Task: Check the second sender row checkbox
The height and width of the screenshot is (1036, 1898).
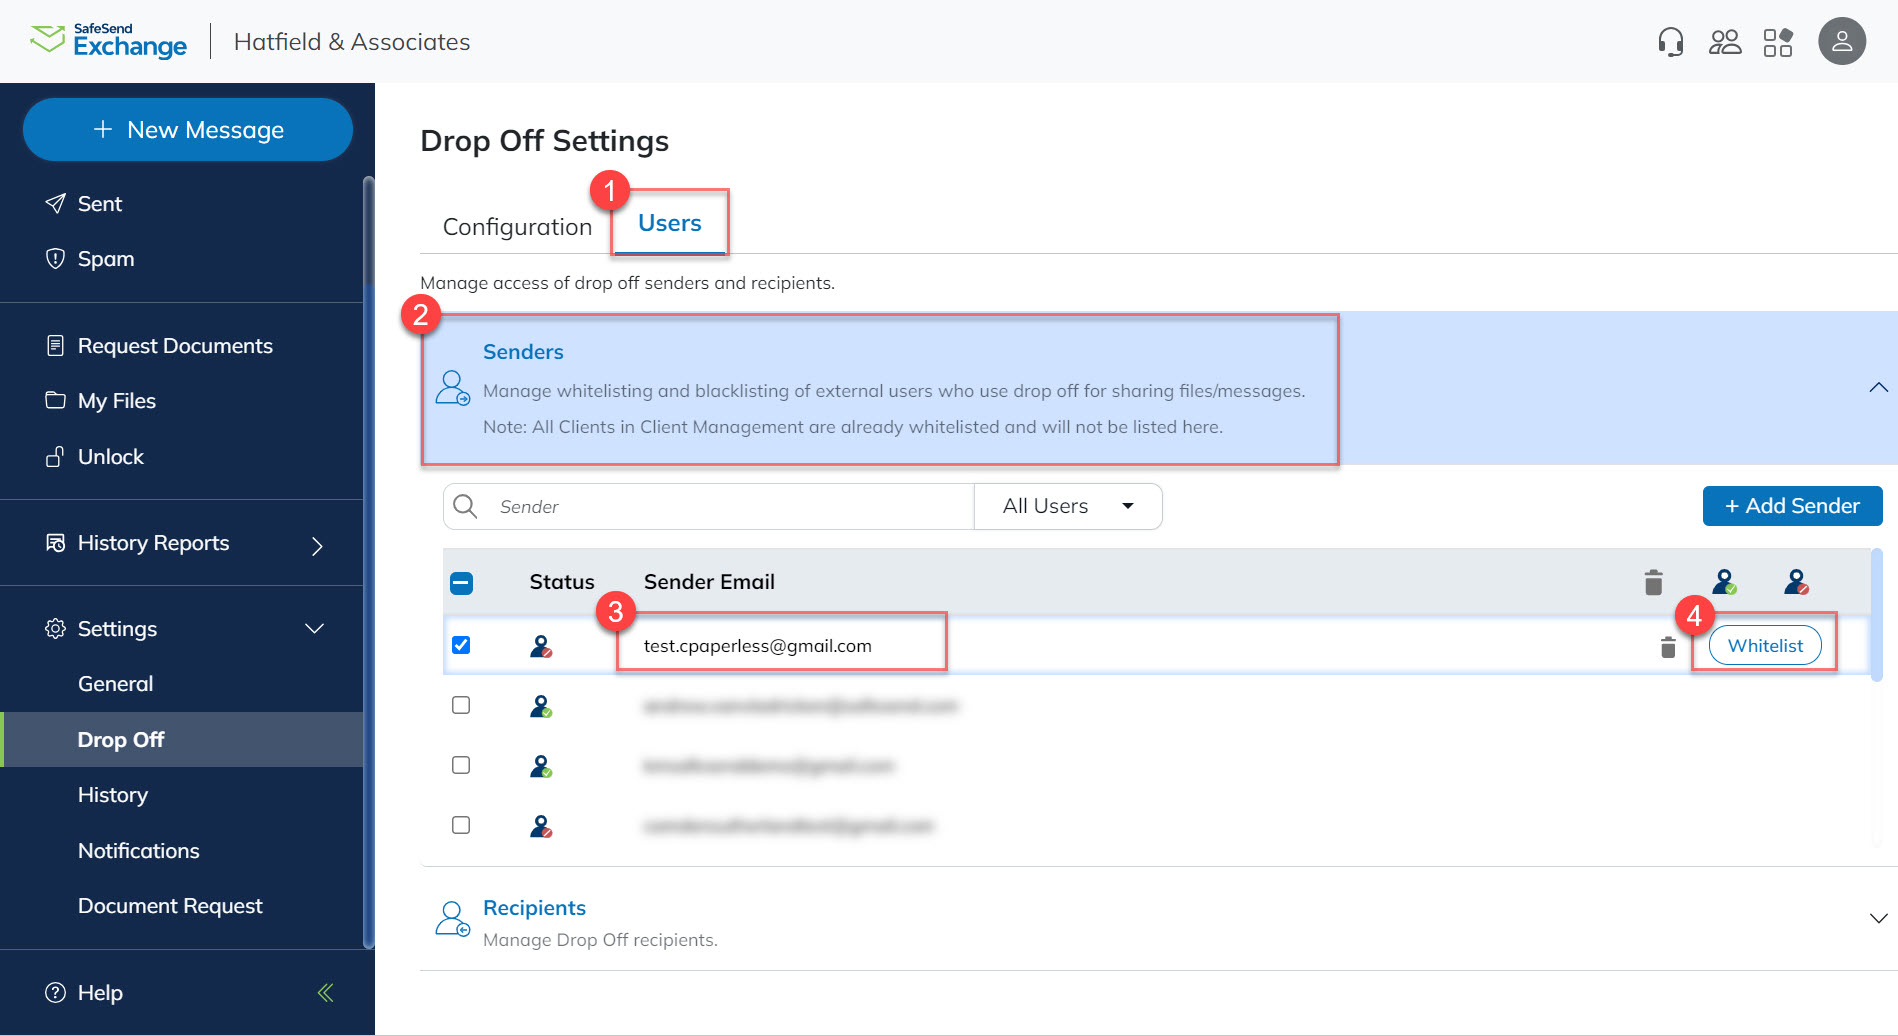Action: (x=461, y=705)
